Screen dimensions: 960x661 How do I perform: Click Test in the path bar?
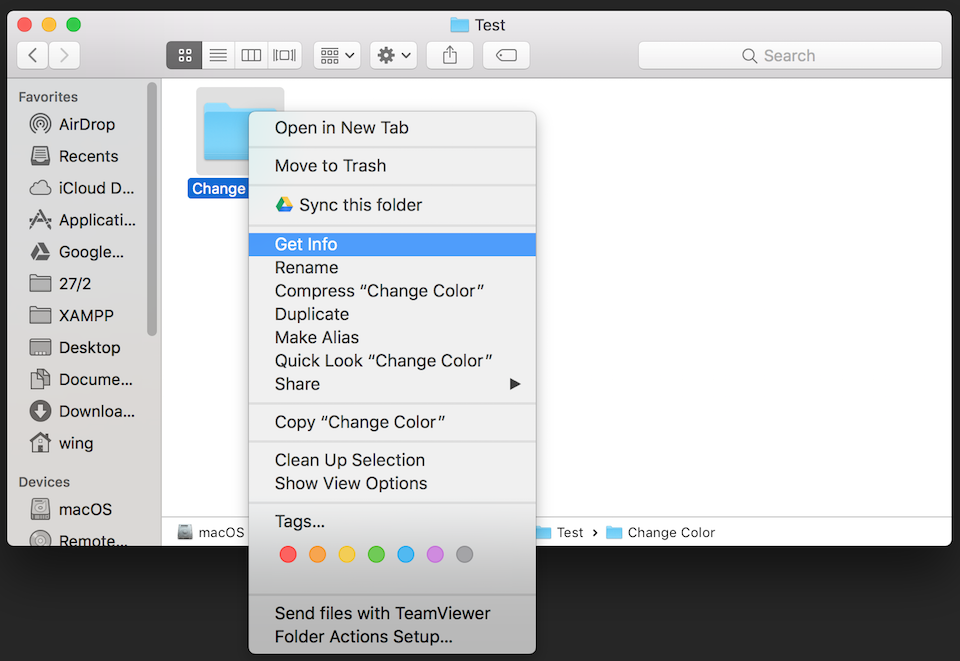(x=573, y=532)
